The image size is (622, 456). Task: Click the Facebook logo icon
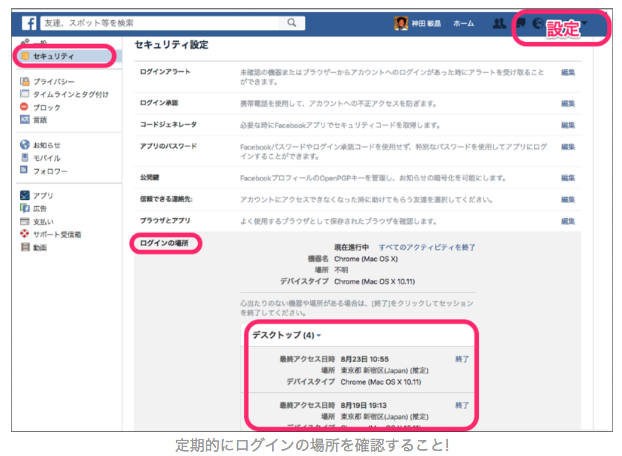click(29, 23)
